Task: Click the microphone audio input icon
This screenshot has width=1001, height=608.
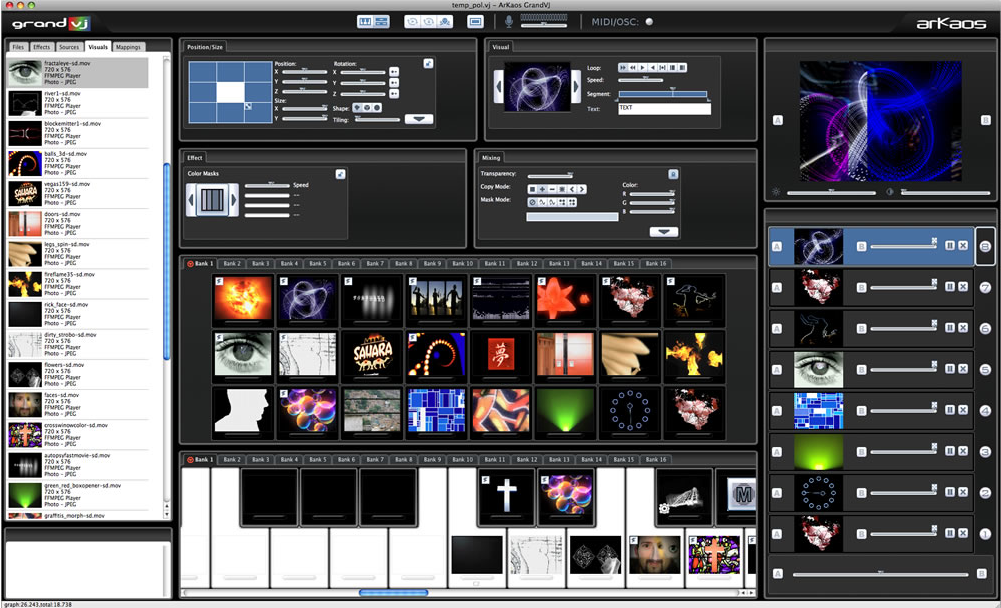Action: (509, 22)
